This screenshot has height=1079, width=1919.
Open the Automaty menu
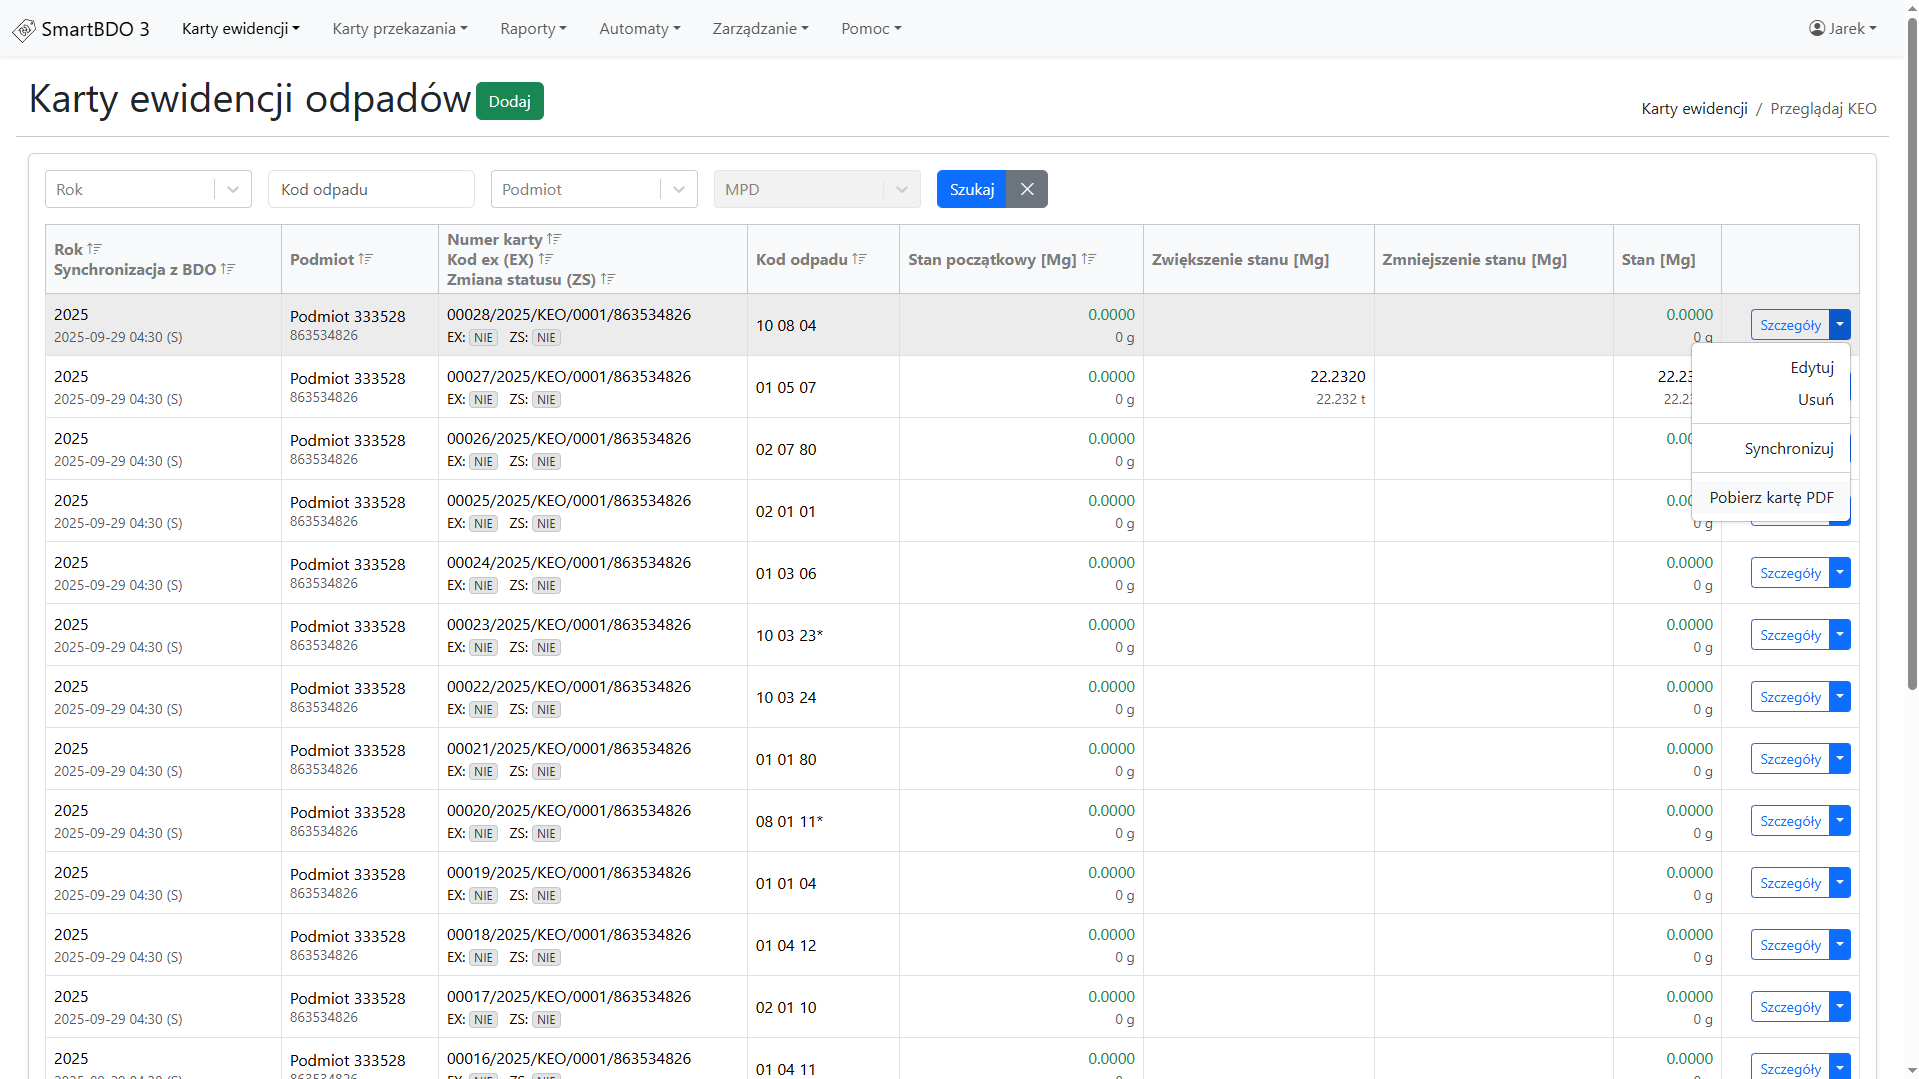click(639, 28)
